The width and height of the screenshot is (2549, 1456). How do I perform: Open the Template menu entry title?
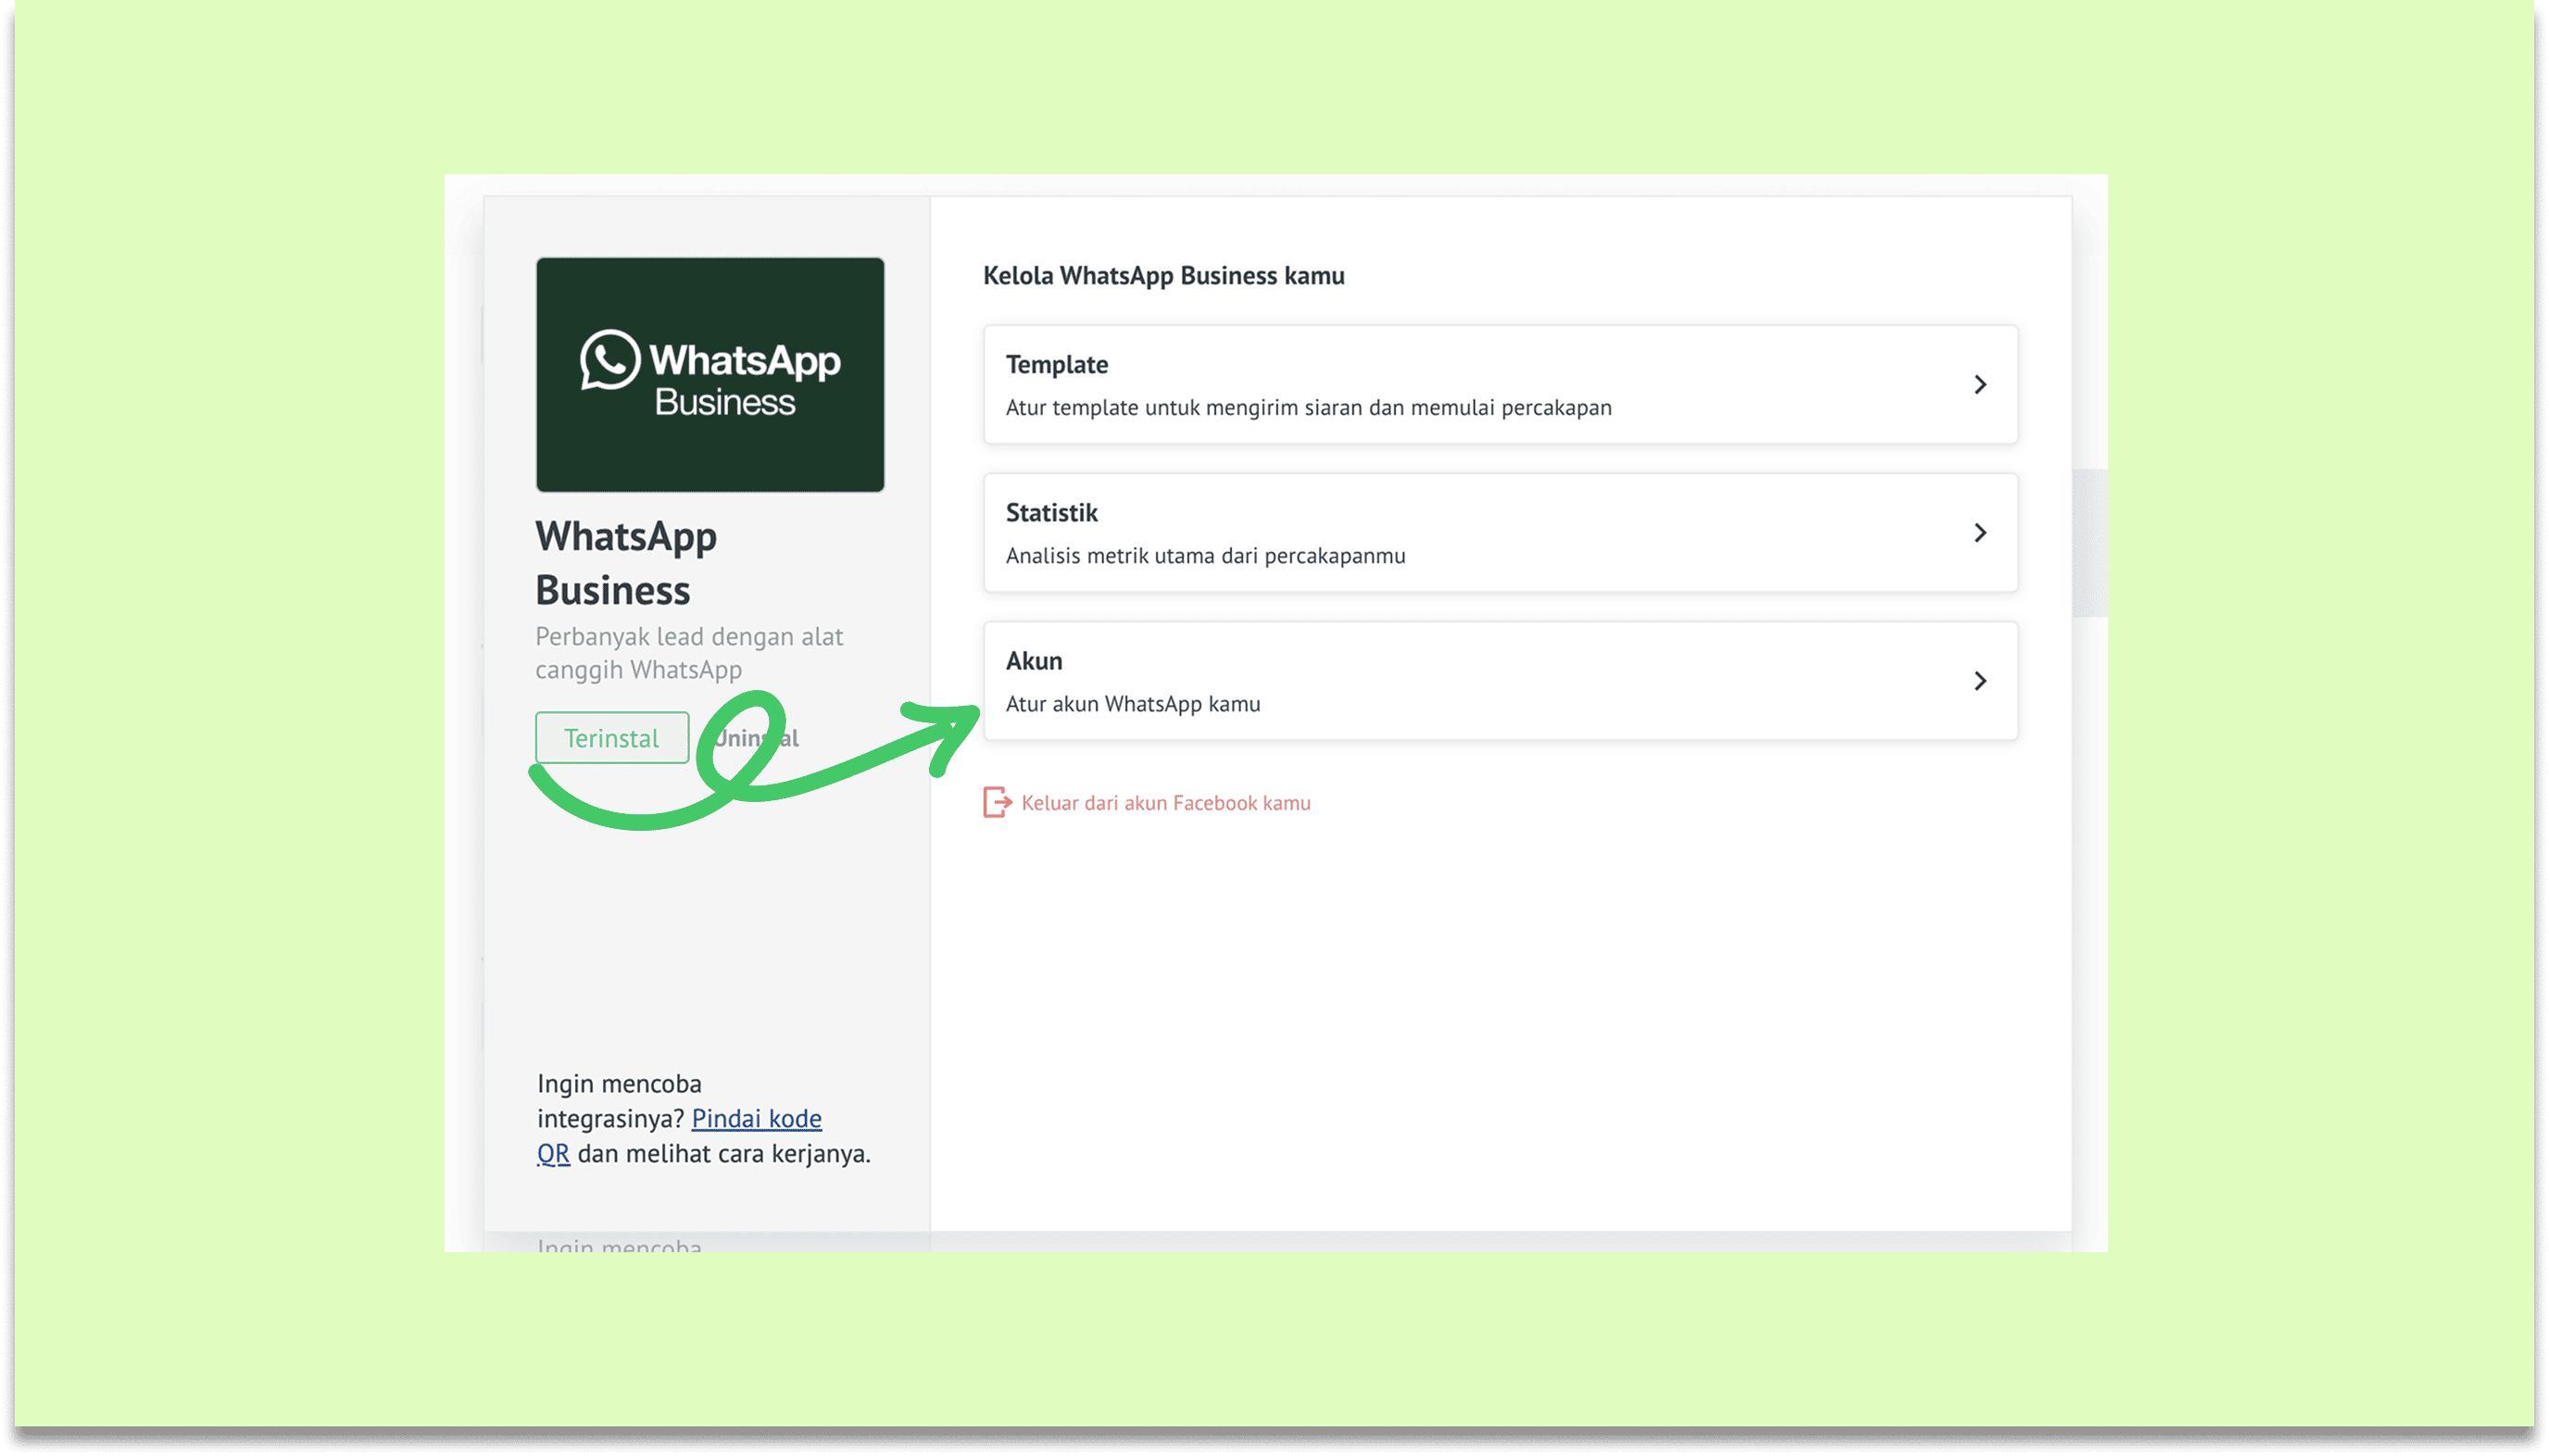[x=1056, y=364]
